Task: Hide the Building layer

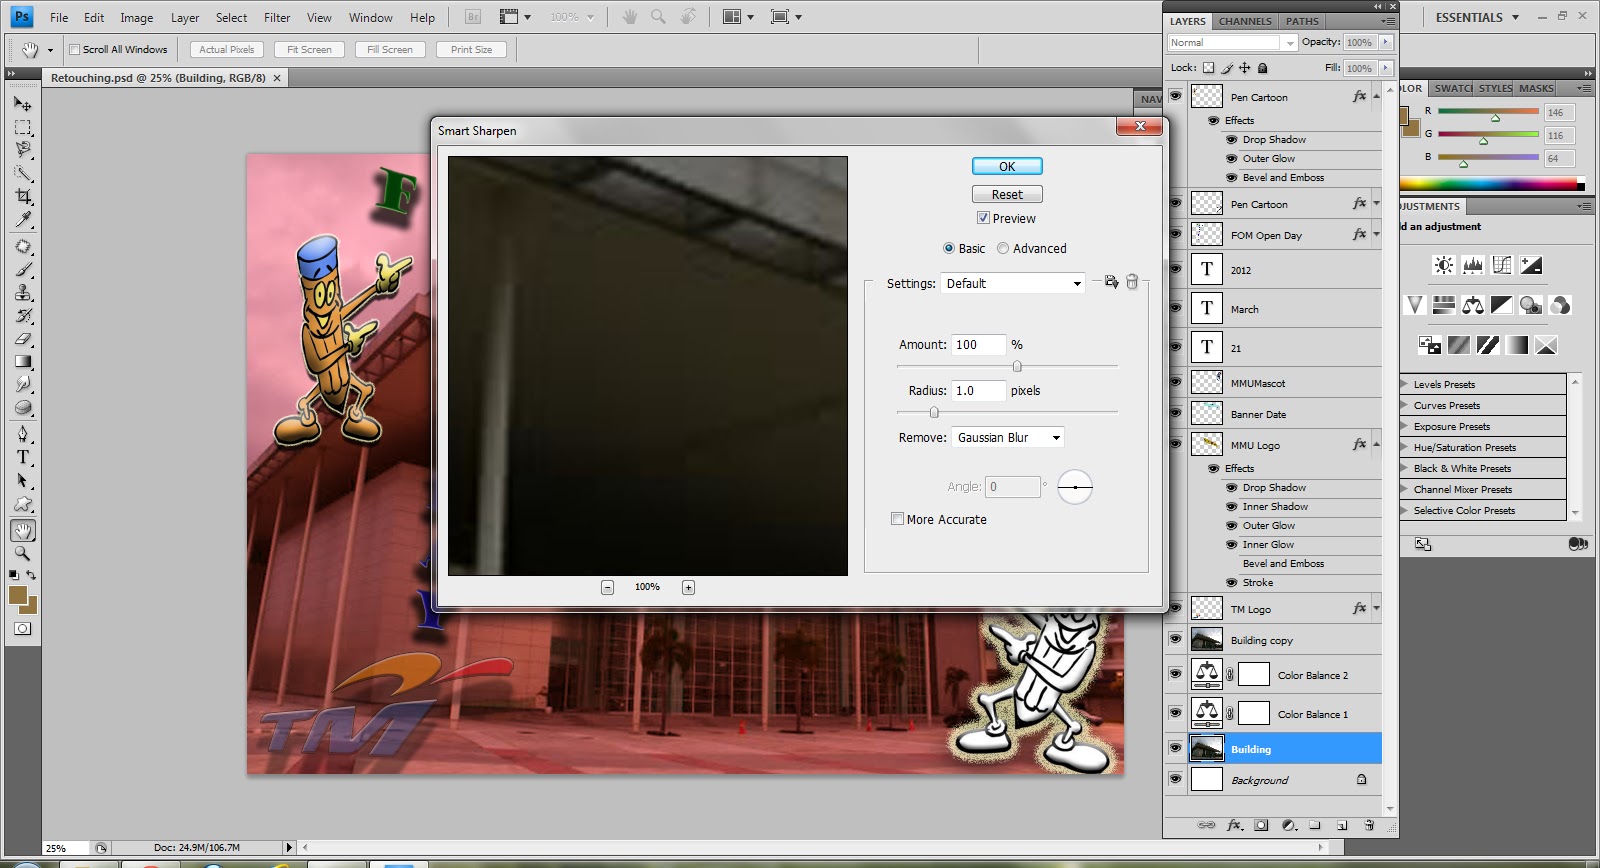Action: pos(1175,748)
